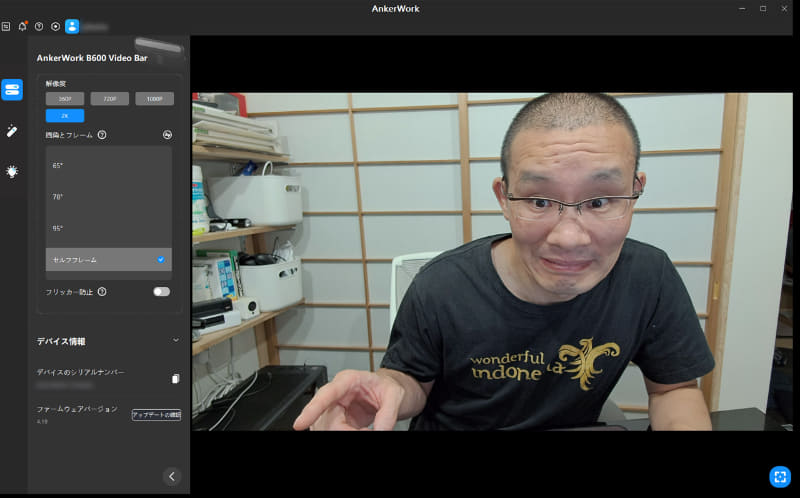Click the AnkerWork B600 Video Bar title
This screenshot has height=498, width=800.
pos(92,58)
